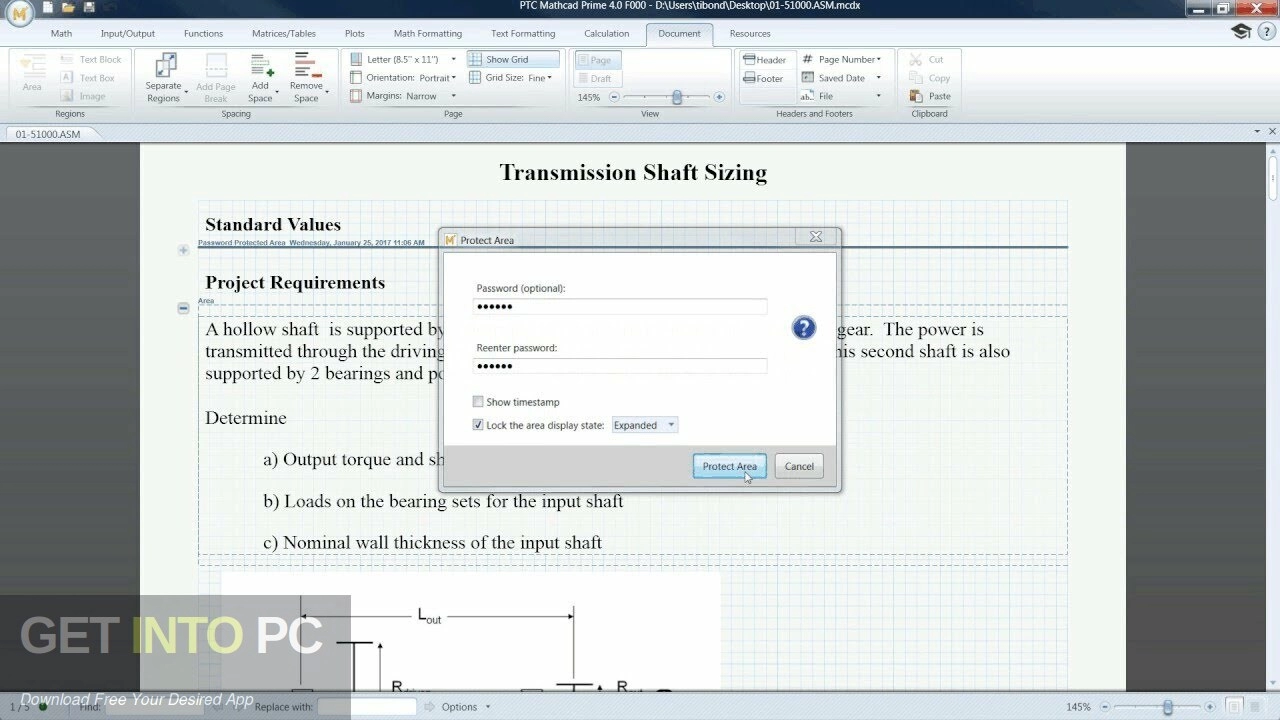The height and width of the screenshot is (720, 1280).
Task: Open the page size Letter dropdown
Action: 453,60
